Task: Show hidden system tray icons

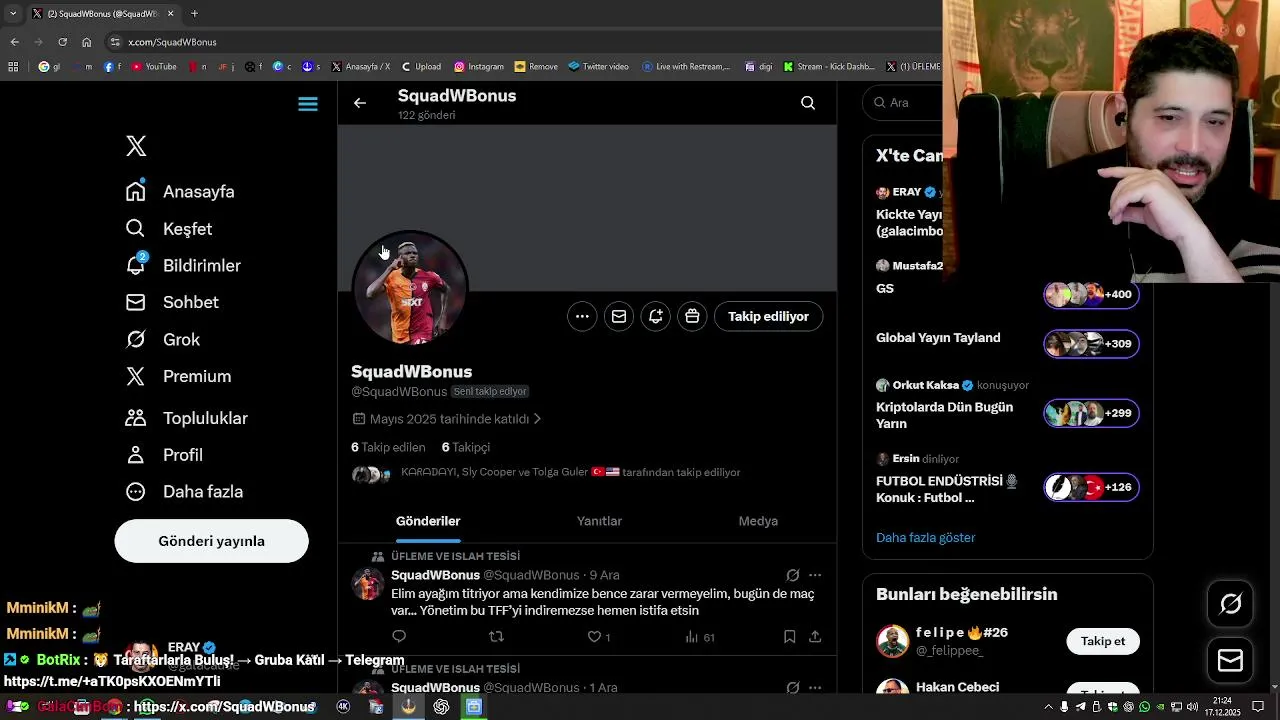Action: tap(1048, 707)
